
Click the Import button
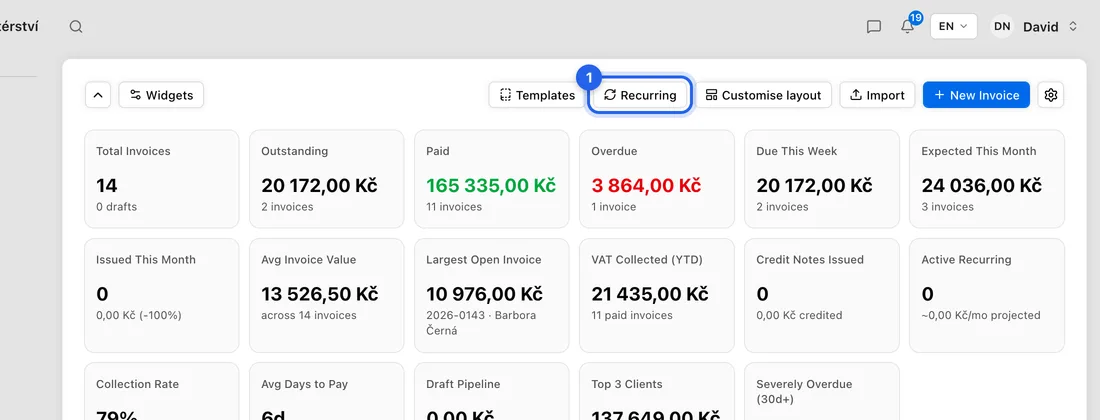877,95
